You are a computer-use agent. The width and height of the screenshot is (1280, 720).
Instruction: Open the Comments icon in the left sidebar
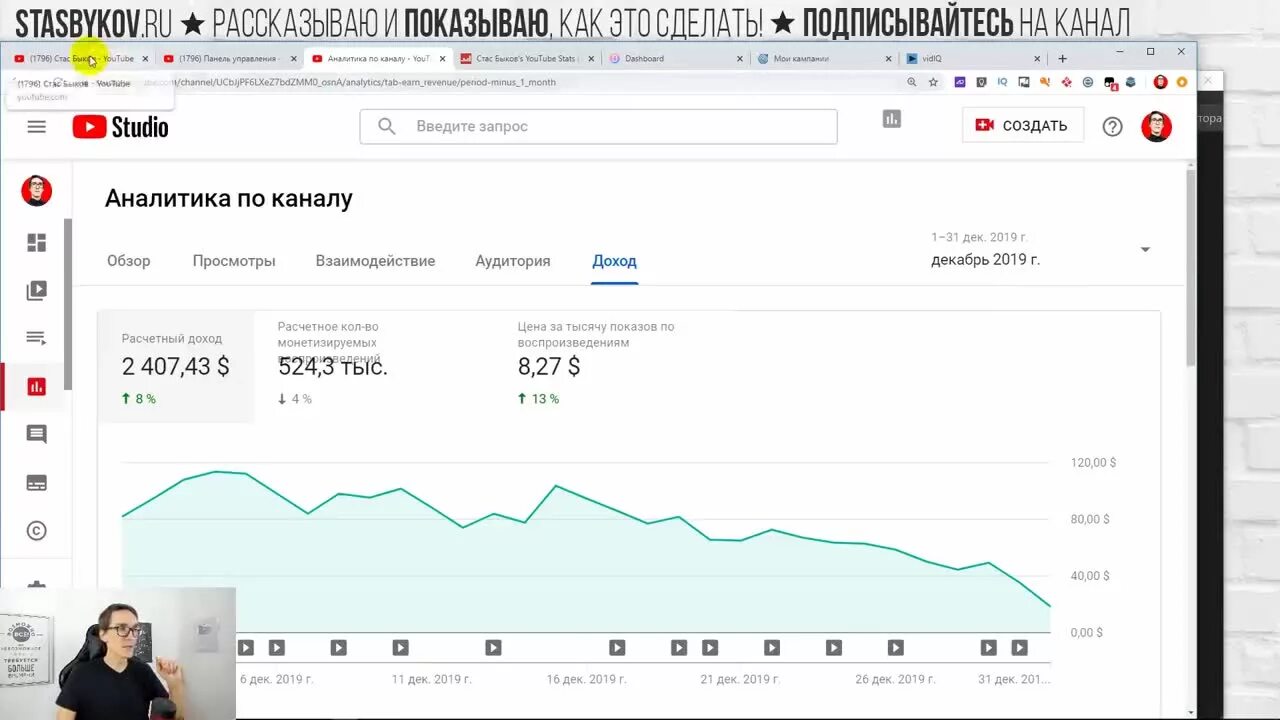pos(36,434)
